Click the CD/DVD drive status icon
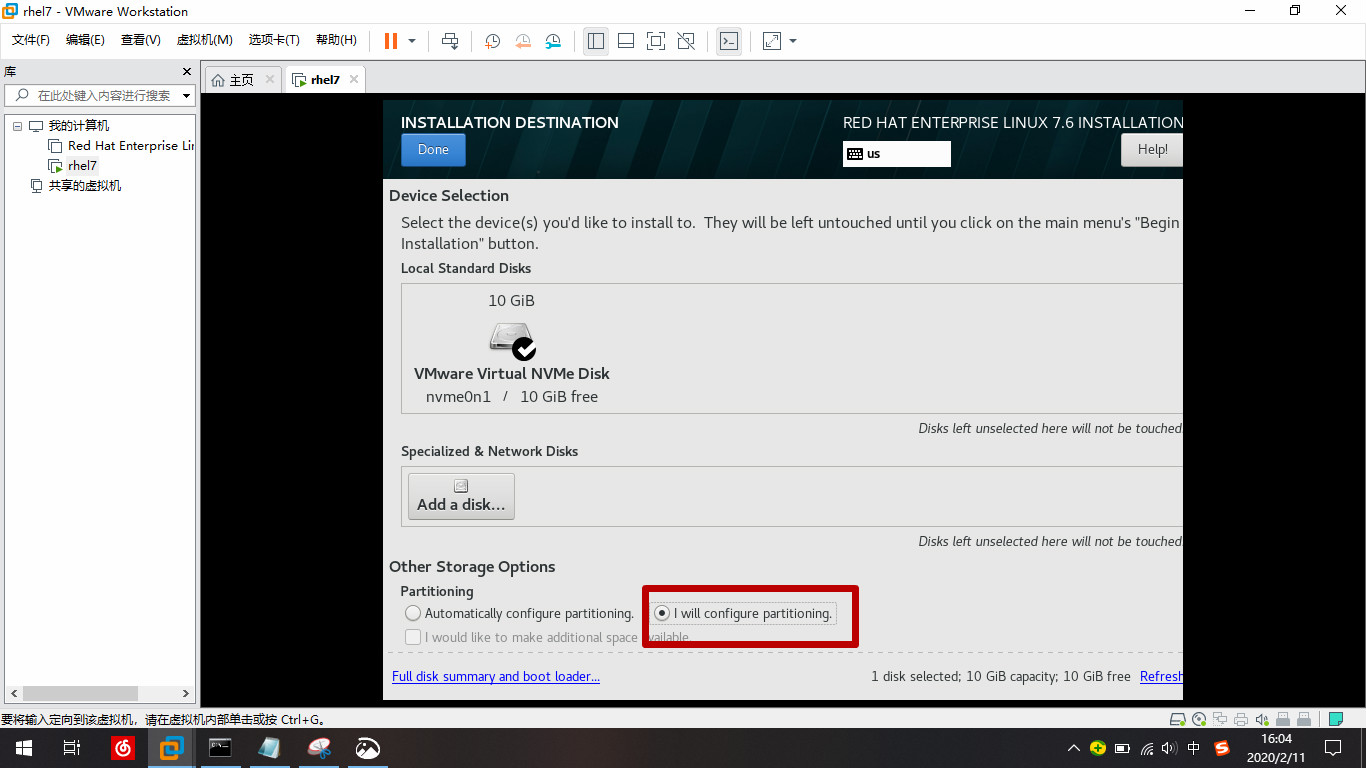 pyautogui.click(x=1199, y=719)
